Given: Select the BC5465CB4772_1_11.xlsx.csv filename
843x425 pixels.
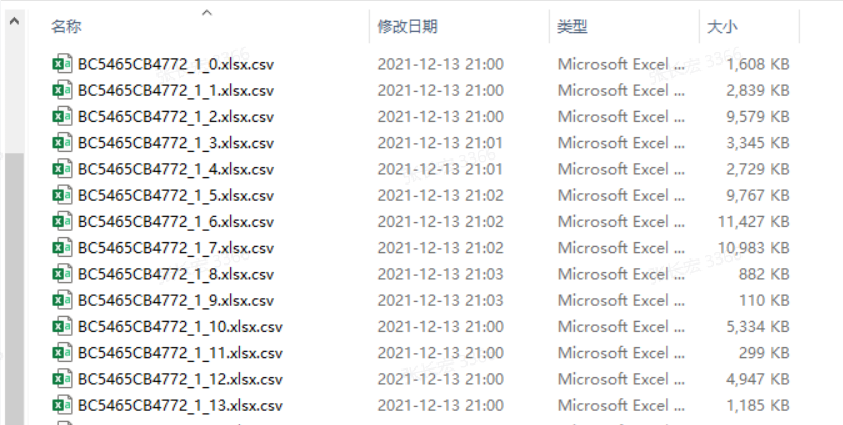Looking at the screenshot, I should pyautogui.click(x=180, y=354).
